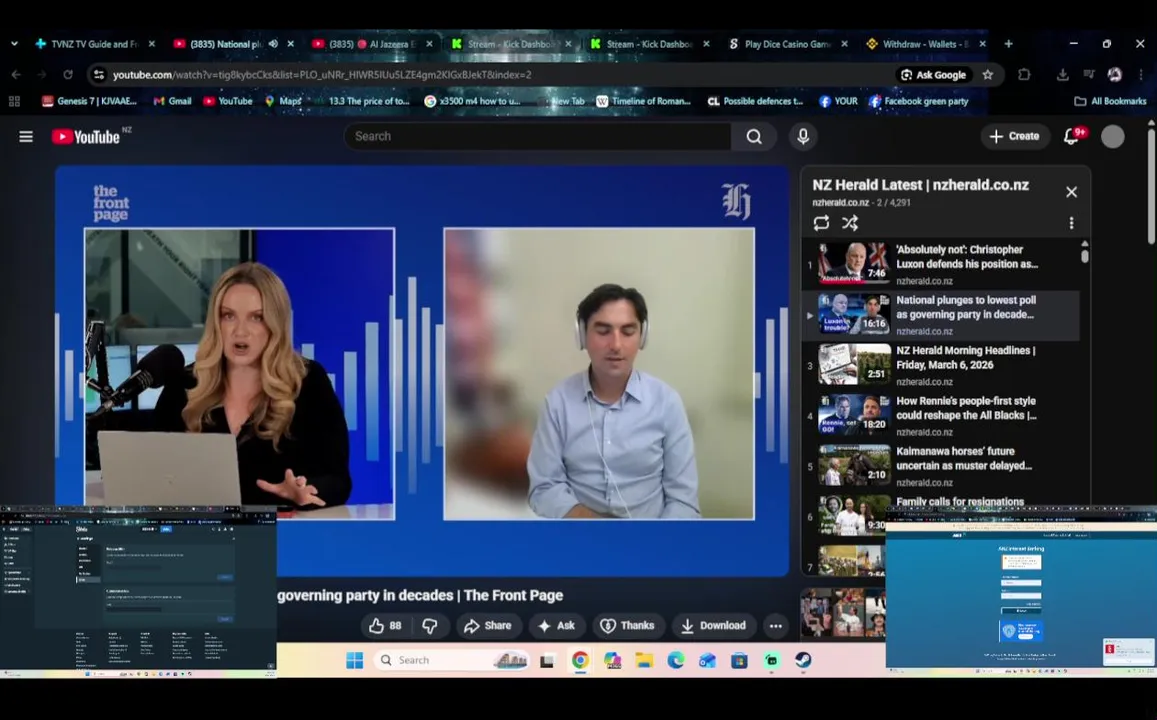
Task: Bookmark this page with star icon
Action: tap(987, 75)
